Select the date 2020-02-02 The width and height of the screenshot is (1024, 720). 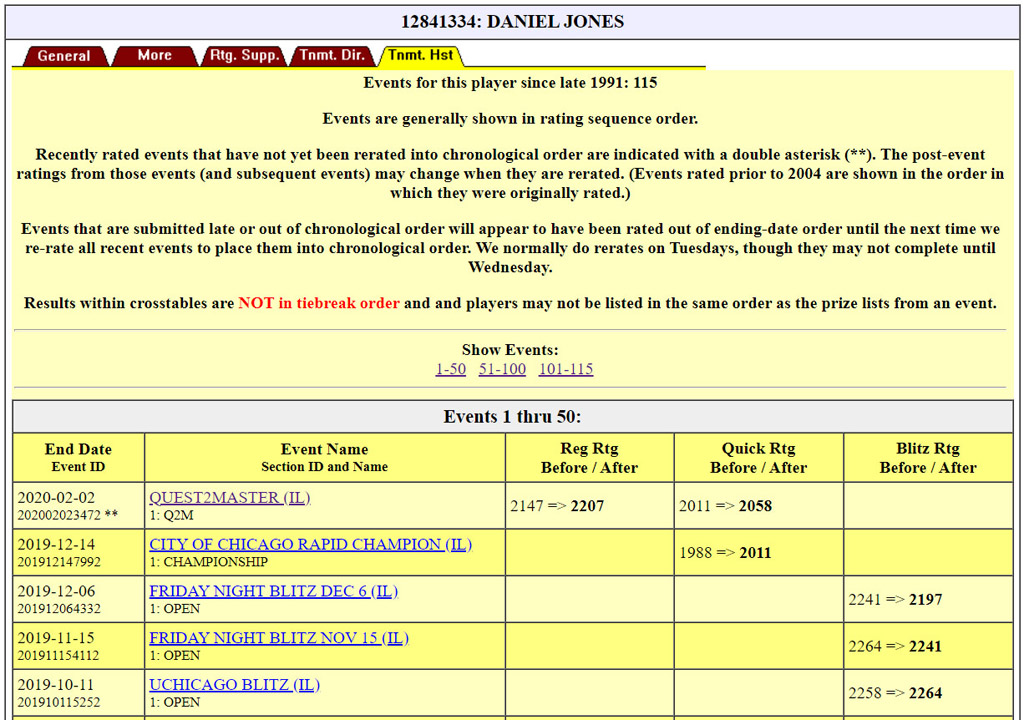pos(56,498)
